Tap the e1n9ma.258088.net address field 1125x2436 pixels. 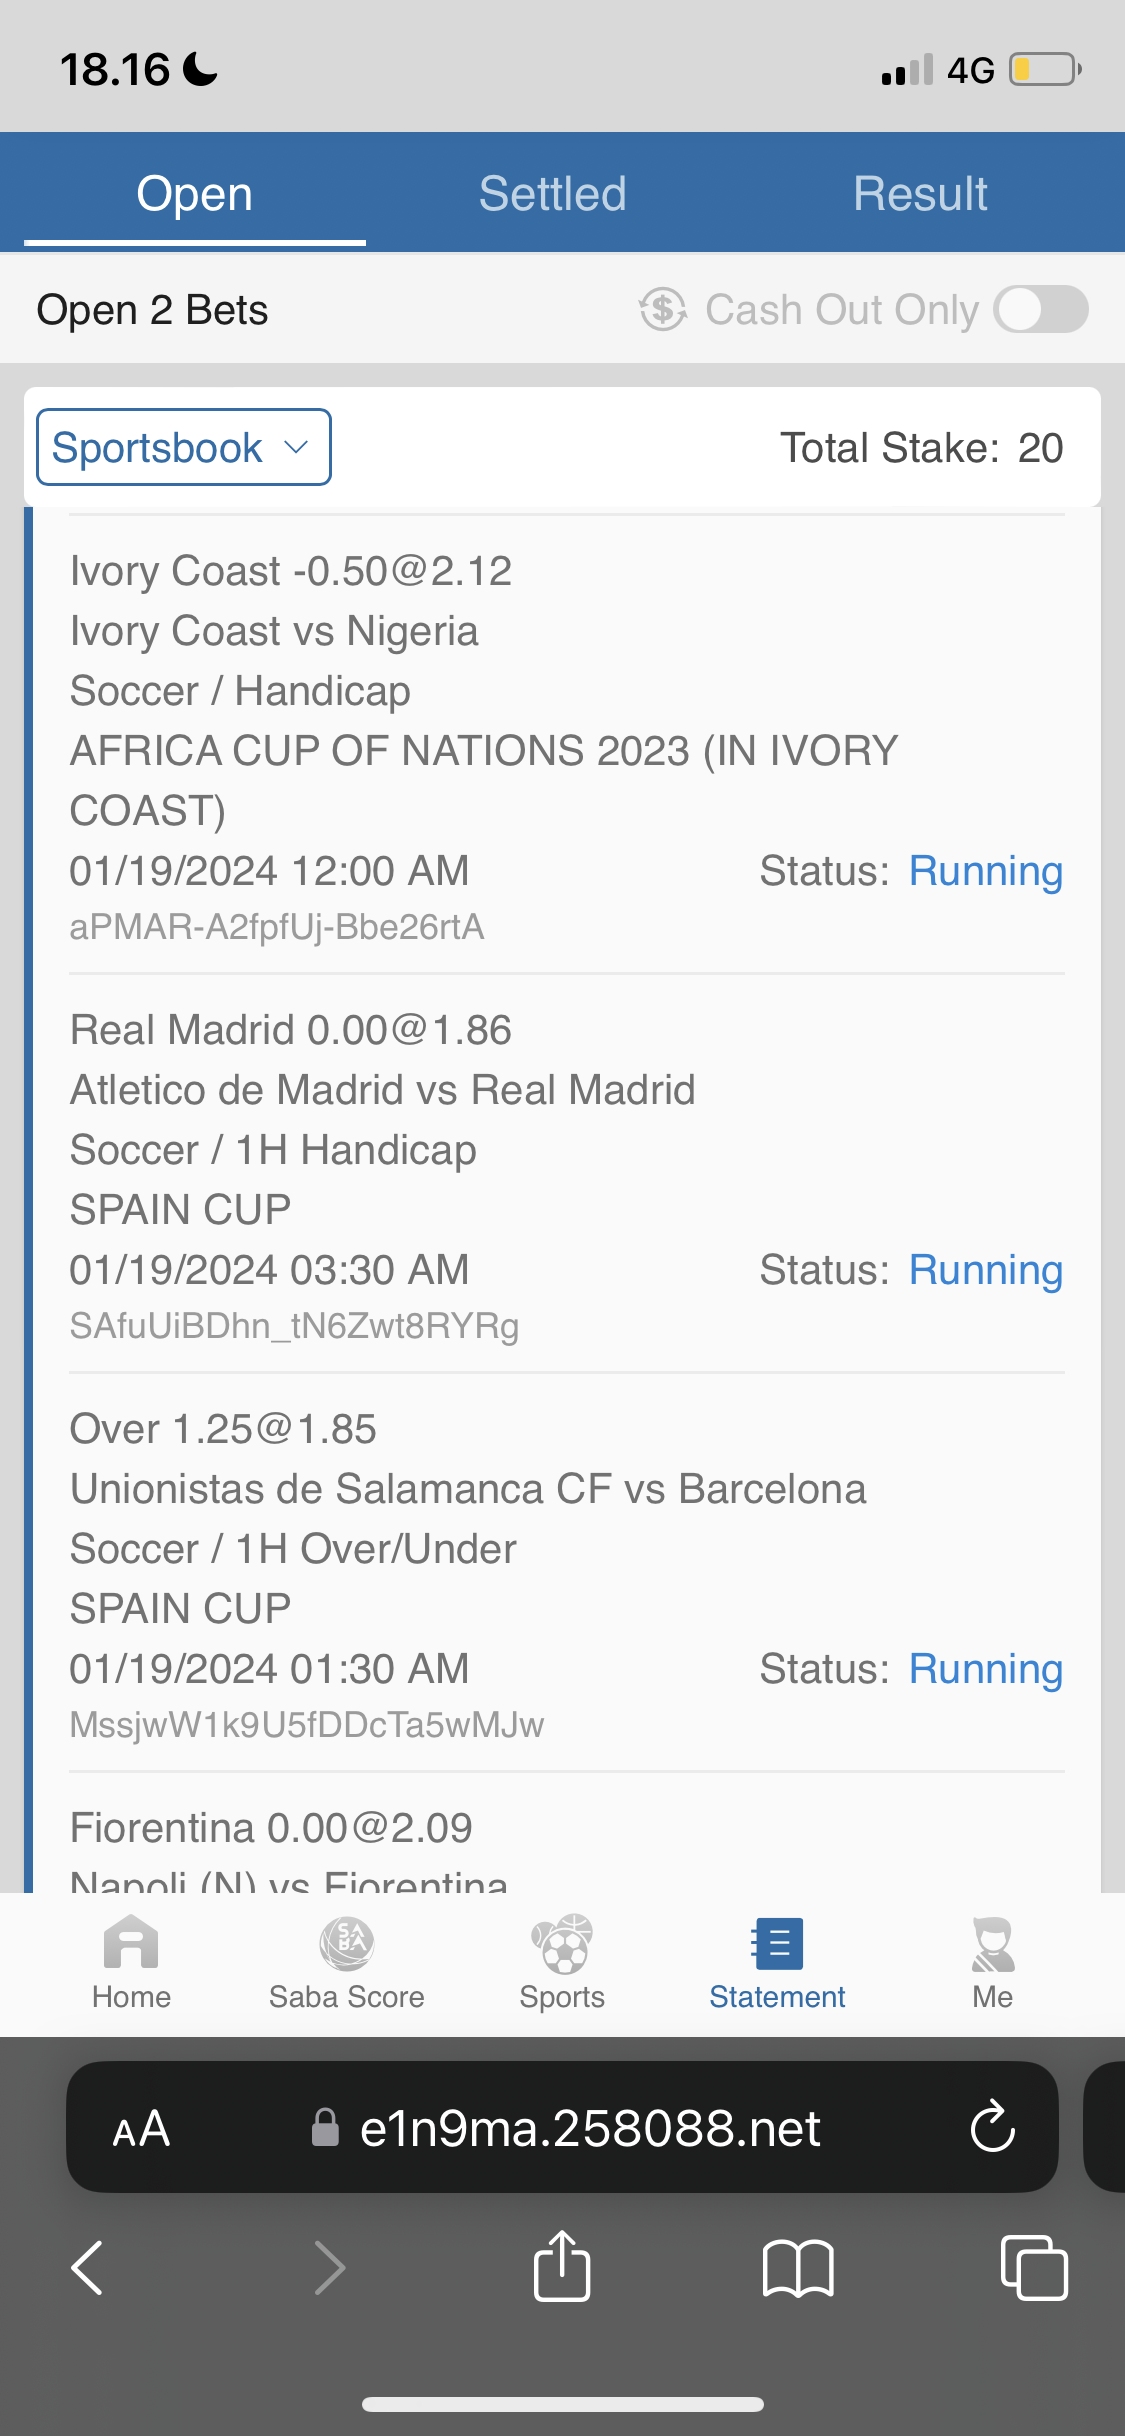coord(590,2128)
